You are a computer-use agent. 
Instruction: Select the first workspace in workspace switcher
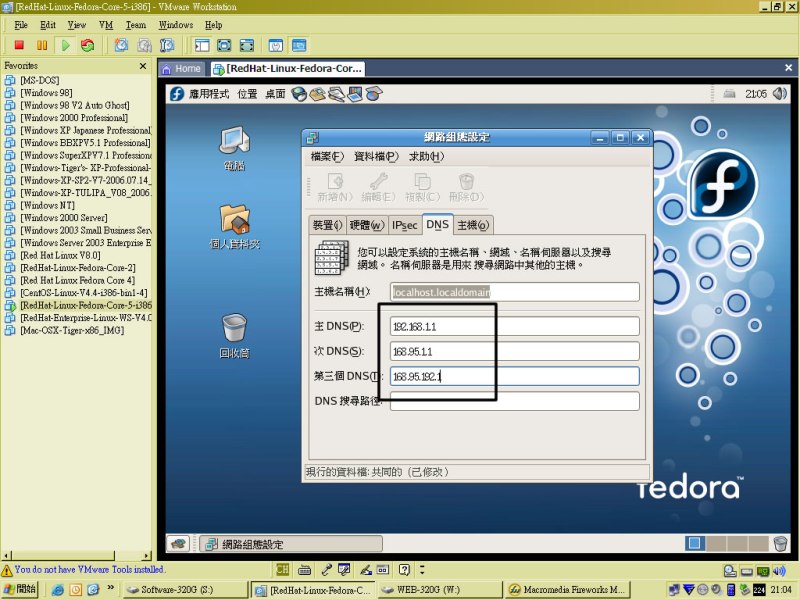[x=694, y=543]
